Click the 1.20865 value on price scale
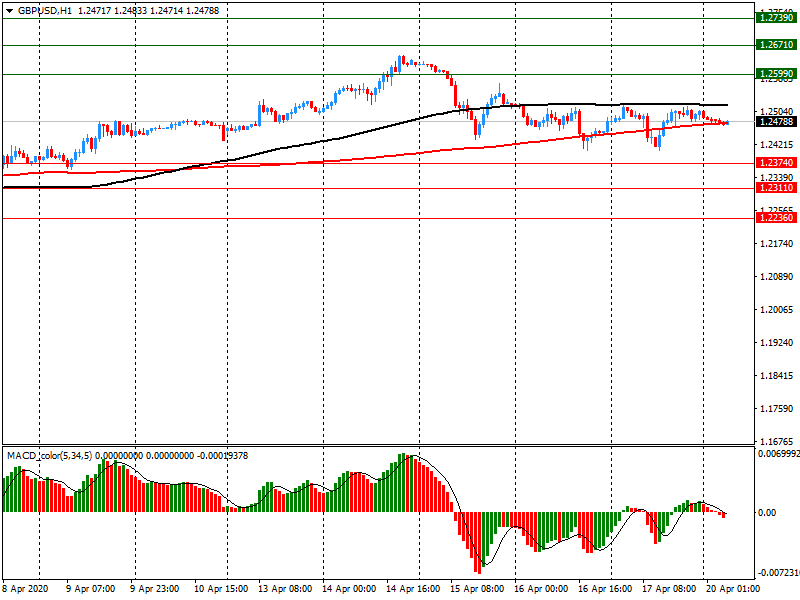The height and width of the screenshot is (600, 800). pos(776,277)
